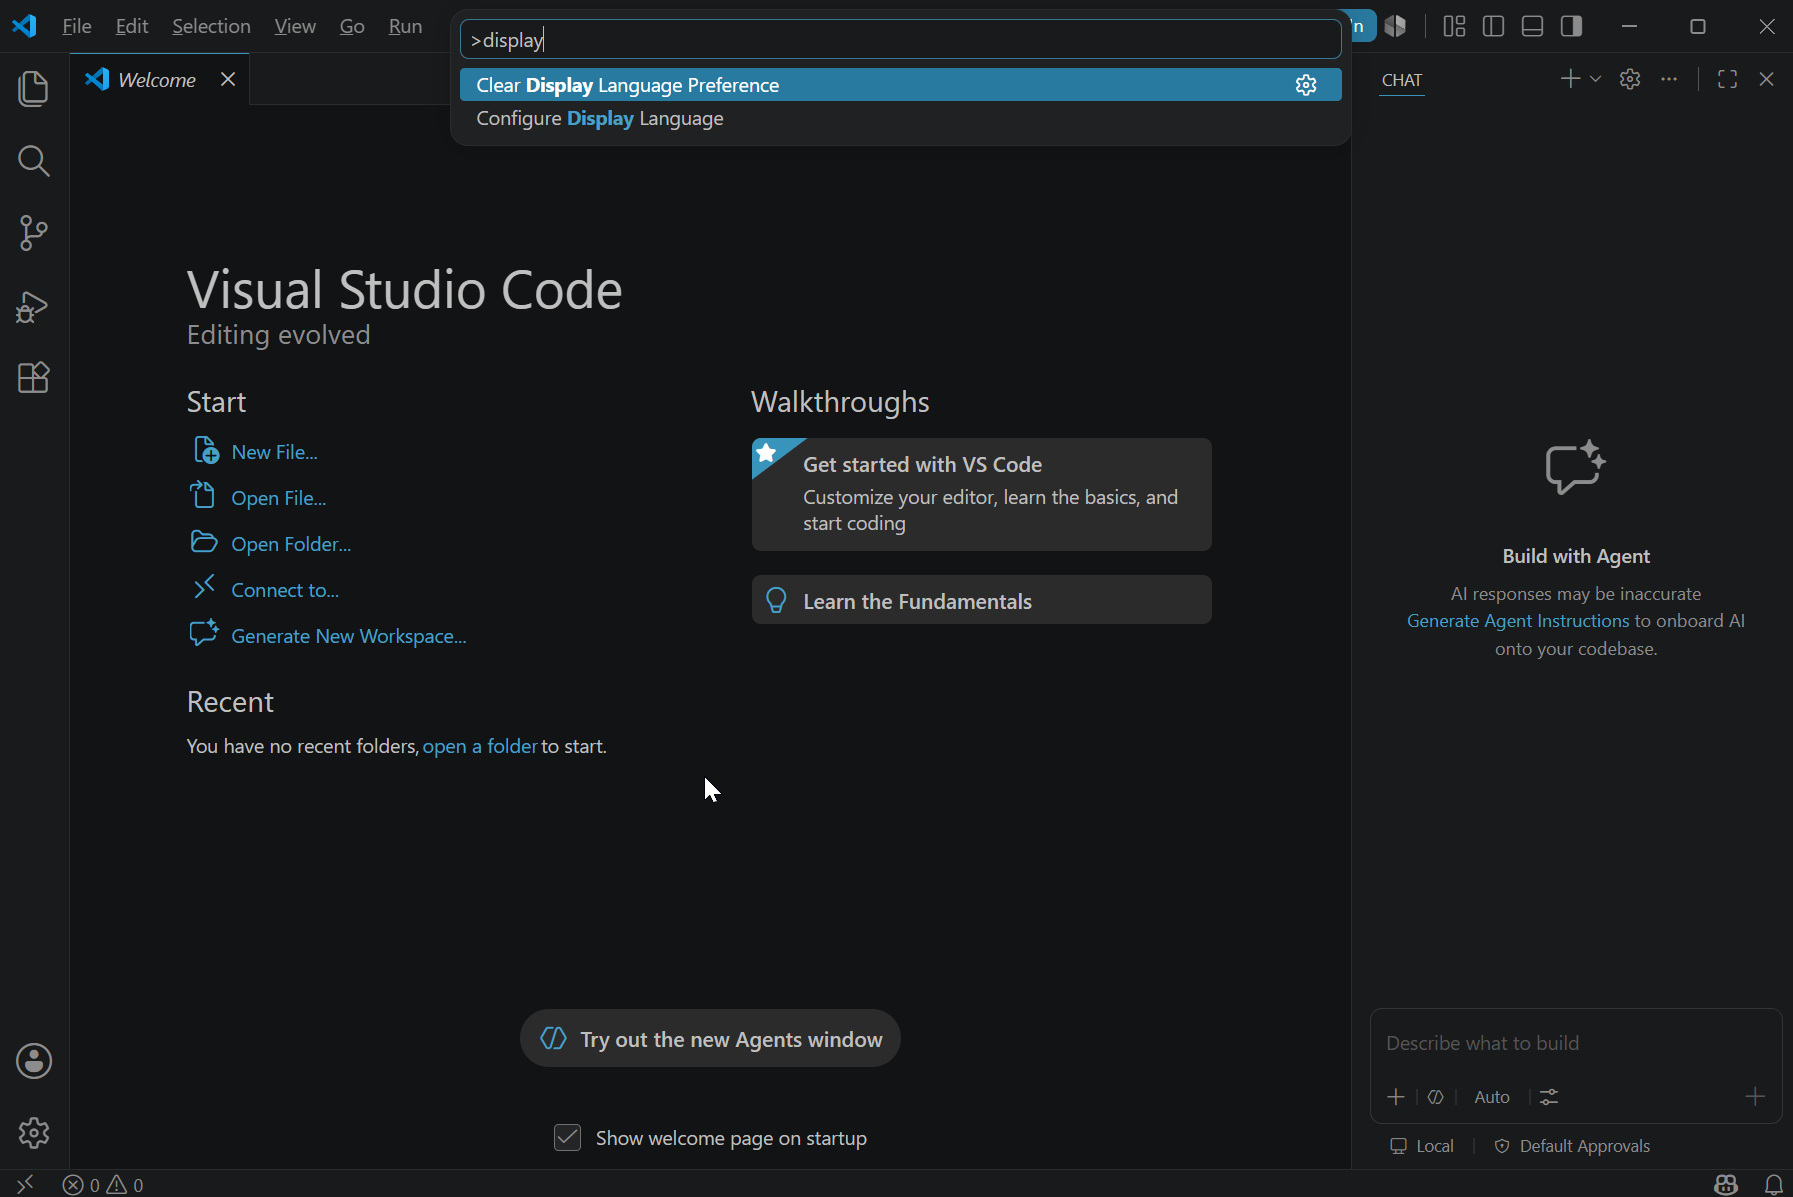Open chat More Actions ellipsis
The image size is (1793, 1197).
click(1669, 79)
